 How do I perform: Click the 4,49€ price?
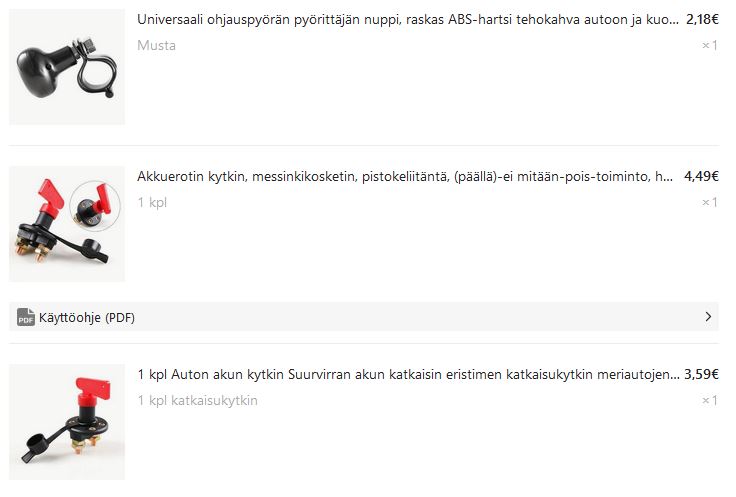point(701,176)
